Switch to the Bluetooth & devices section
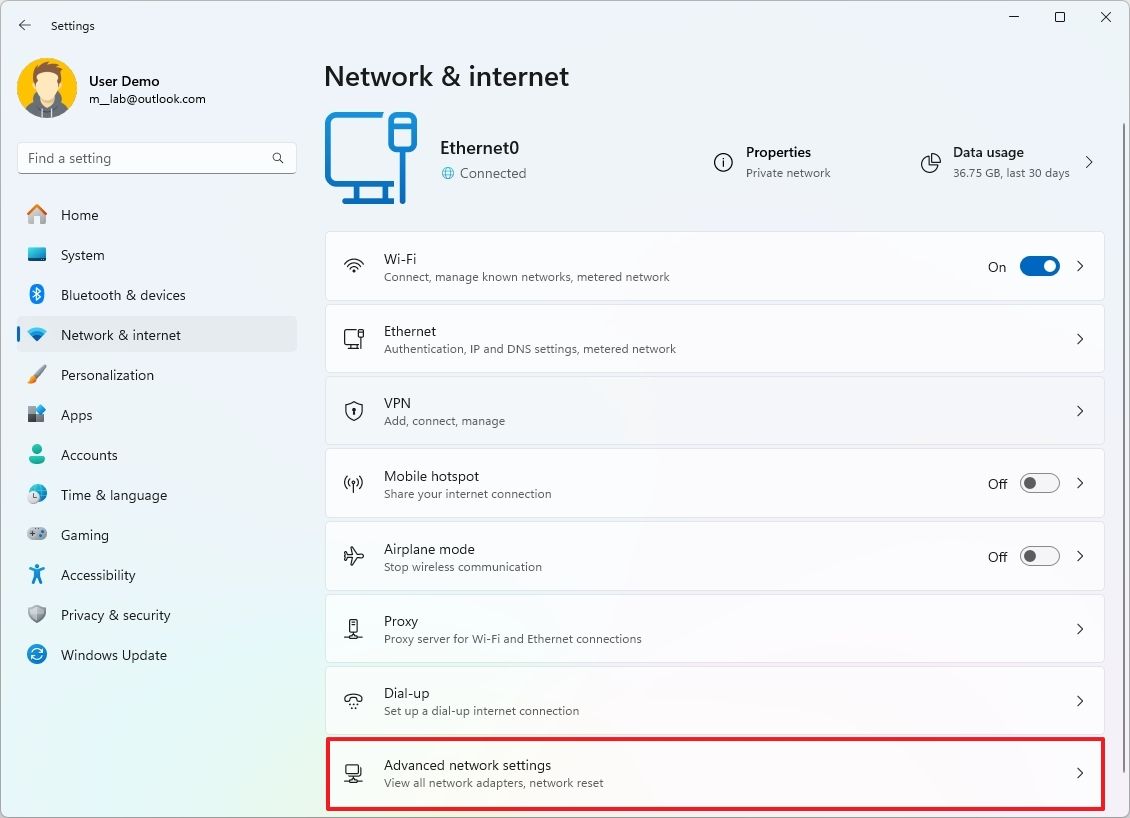This screenshot has width=1130, height=818. (x=124, y=295)
